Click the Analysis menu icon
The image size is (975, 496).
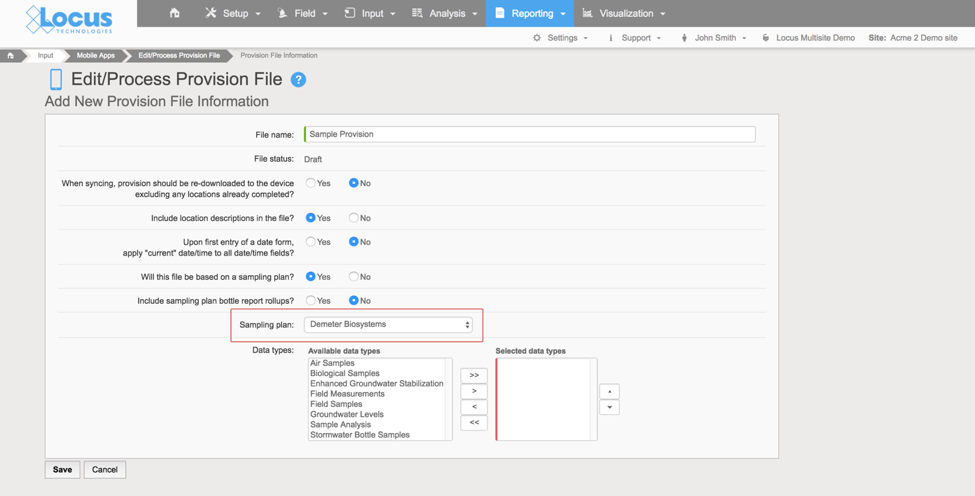pyautogui.click(x=417, y=13)
